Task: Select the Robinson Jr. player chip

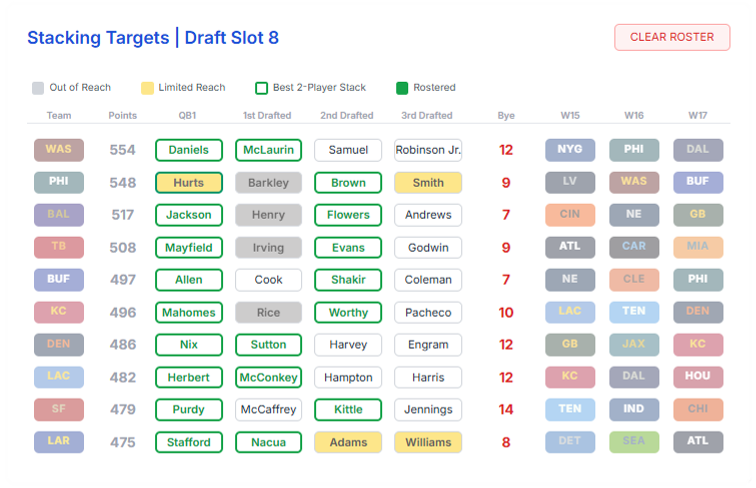Action: (x=428, y=150)
